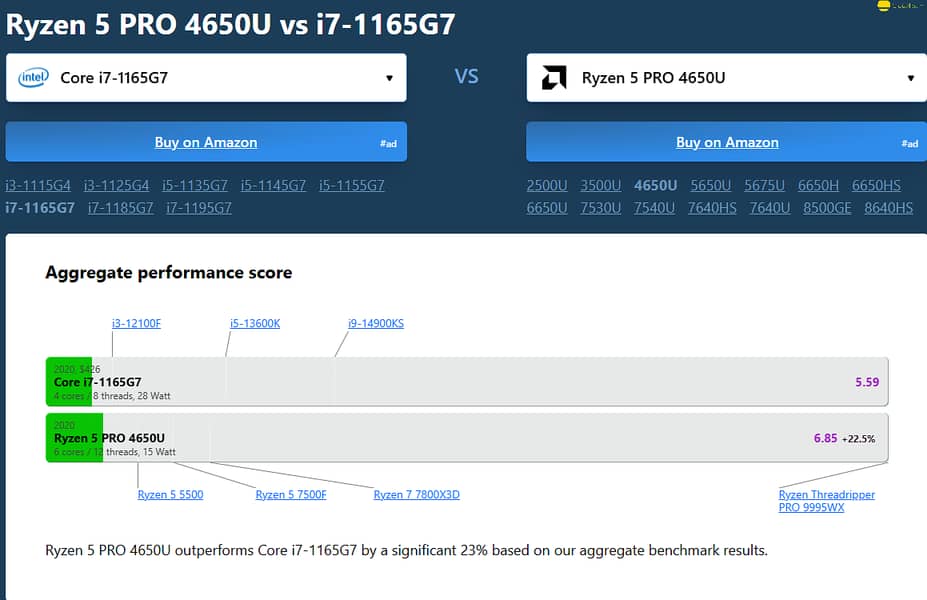
Task: Click Buy on Amazon for the Ryzen chip
Action: tap(727, 141)
